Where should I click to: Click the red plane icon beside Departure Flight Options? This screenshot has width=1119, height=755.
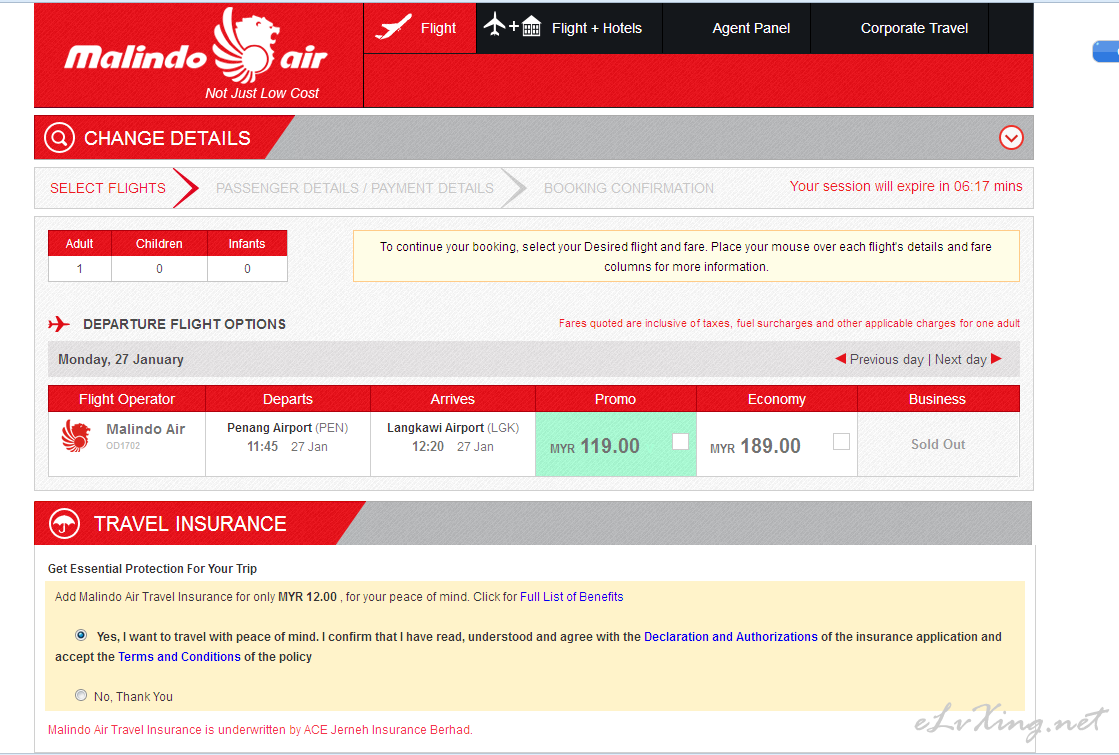click(59, 324)
